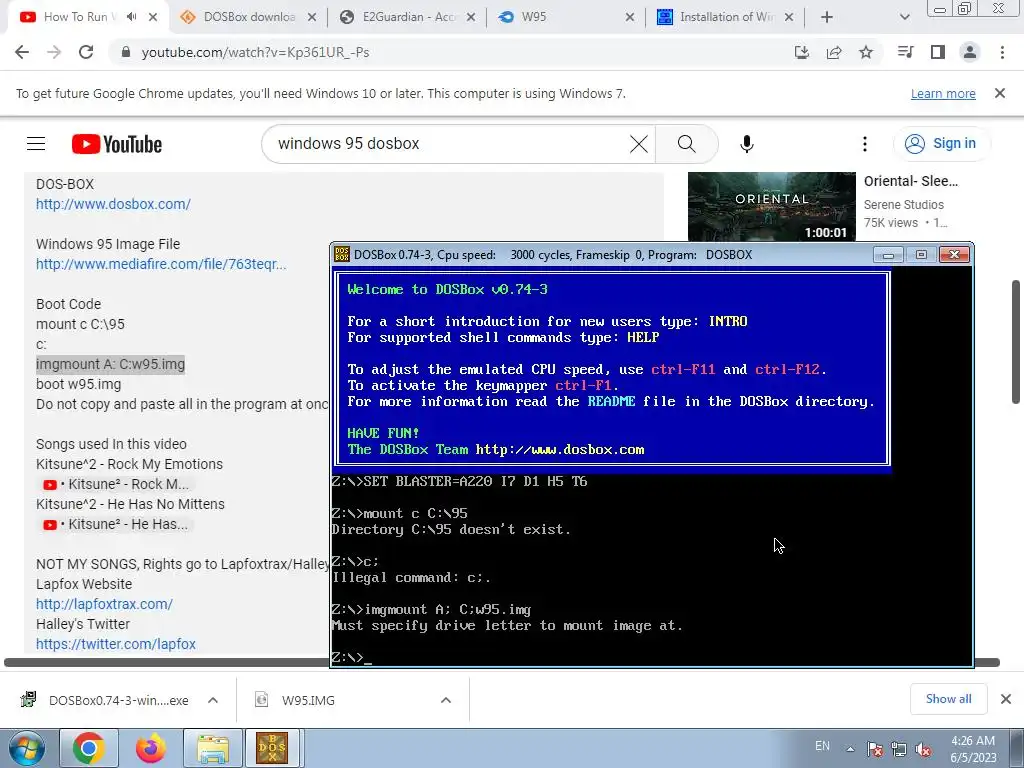Expand options for W95.IMG download item
1024x768 pixels.
[445, 700]
